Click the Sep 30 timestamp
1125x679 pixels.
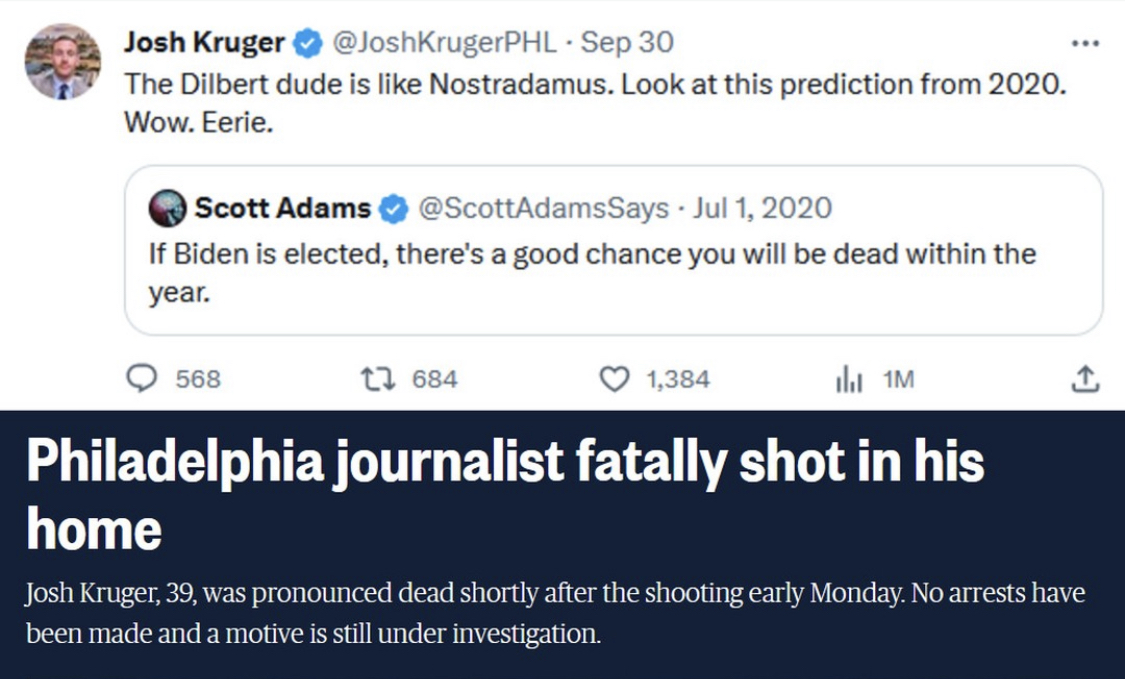(x=627, y=43)
